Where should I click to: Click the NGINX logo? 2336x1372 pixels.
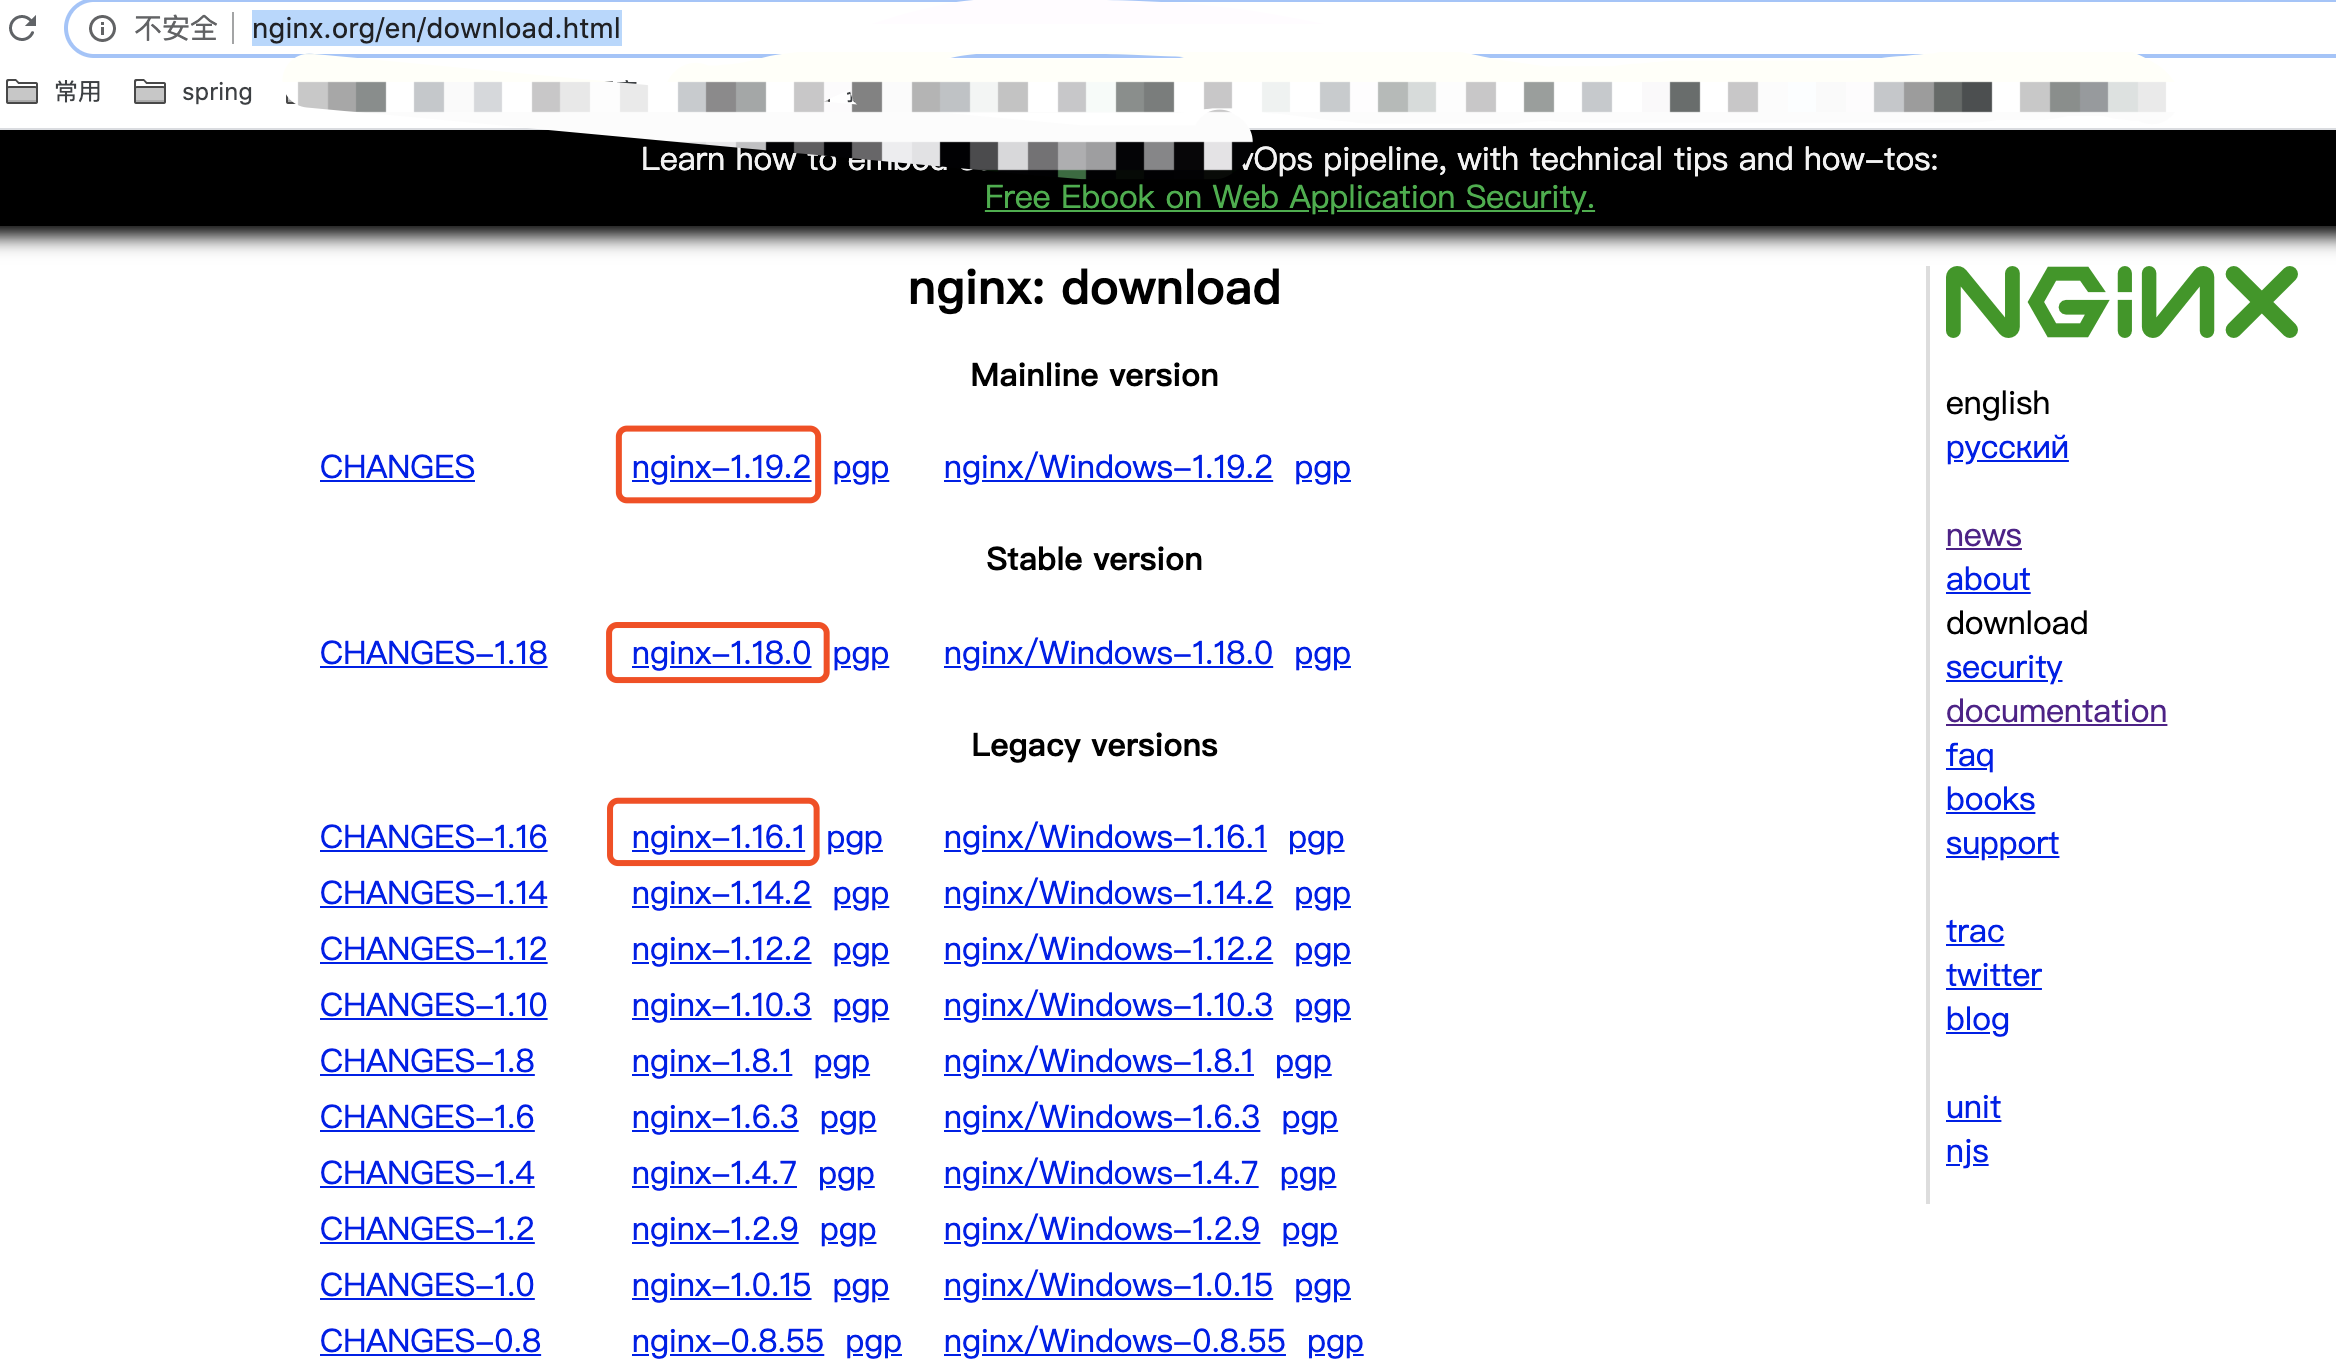pyautogui.click(x=2121, y=303)
